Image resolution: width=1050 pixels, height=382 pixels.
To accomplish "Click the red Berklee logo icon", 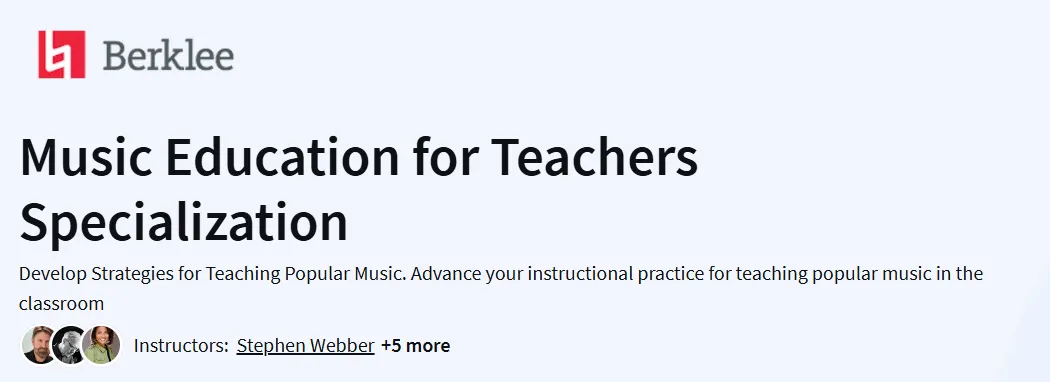I will [x=62, y=54].
